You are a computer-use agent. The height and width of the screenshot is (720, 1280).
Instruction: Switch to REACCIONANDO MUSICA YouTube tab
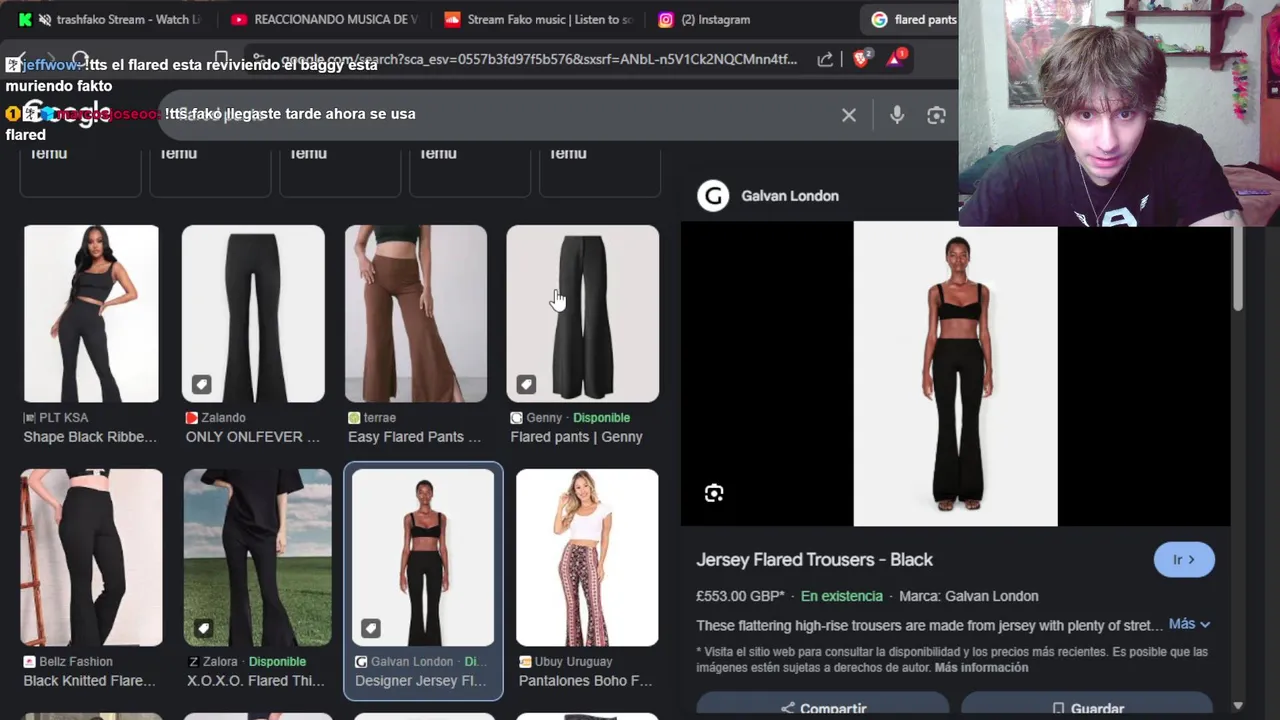pos(322,19)
